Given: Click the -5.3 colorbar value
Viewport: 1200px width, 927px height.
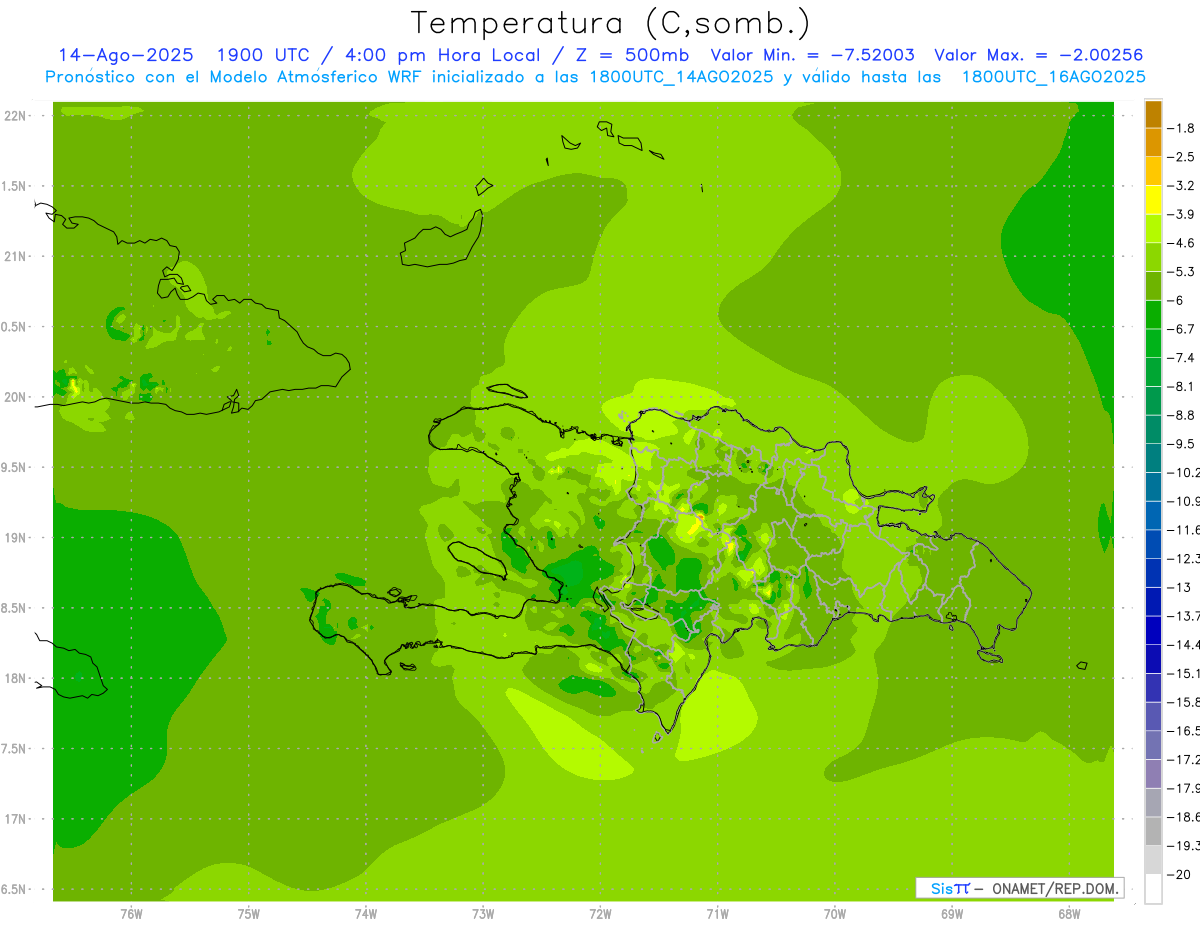Looking at the screenshot, I should tap(1183, 272).
